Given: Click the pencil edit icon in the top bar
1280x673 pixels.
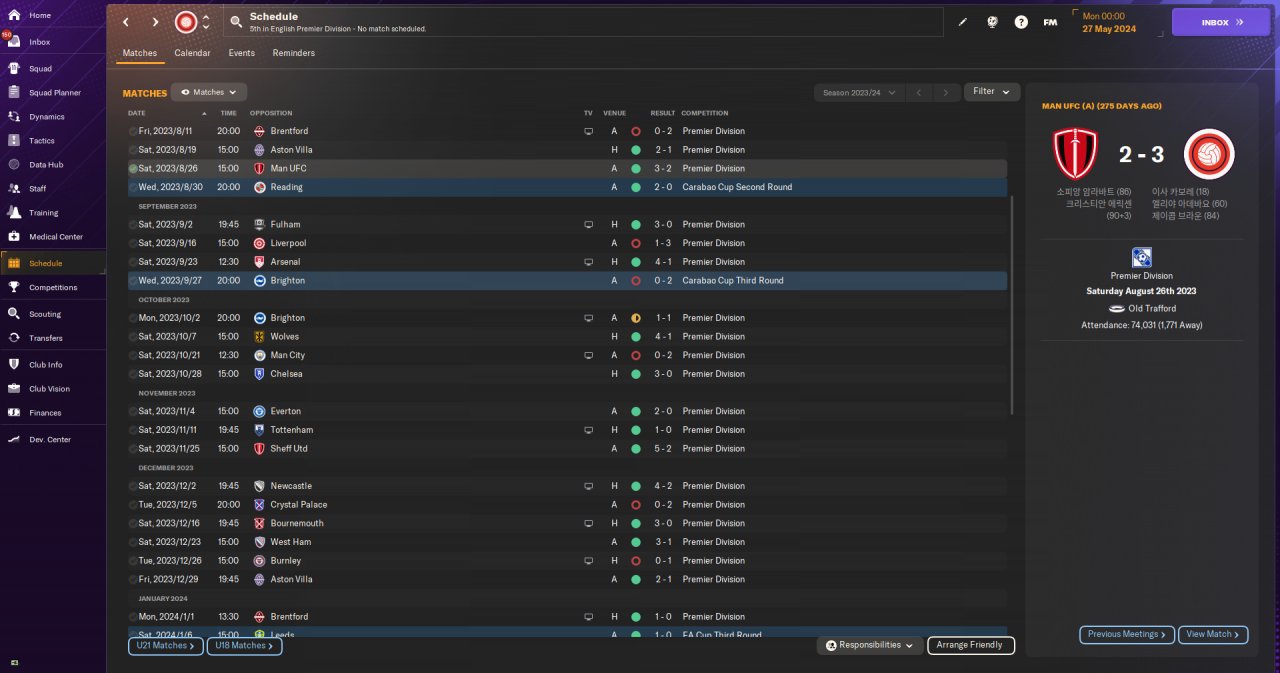Looking at the screenshot, I should point(963,22).
